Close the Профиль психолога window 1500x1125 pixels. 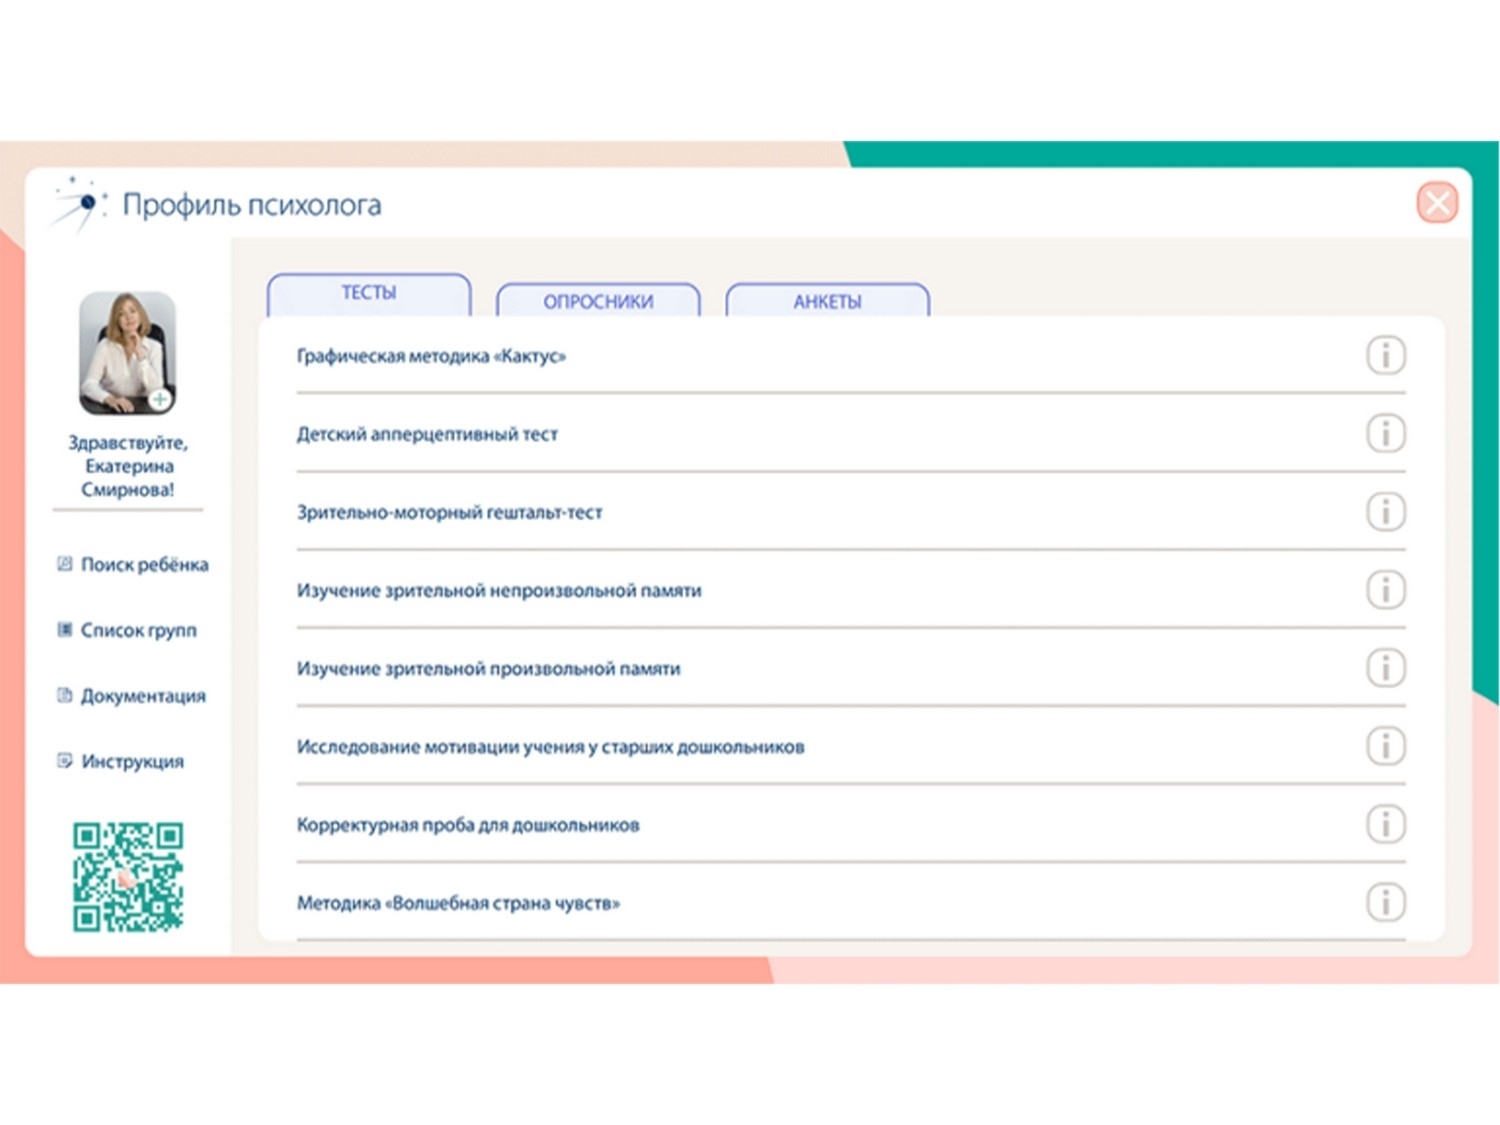click(1437, 203)
